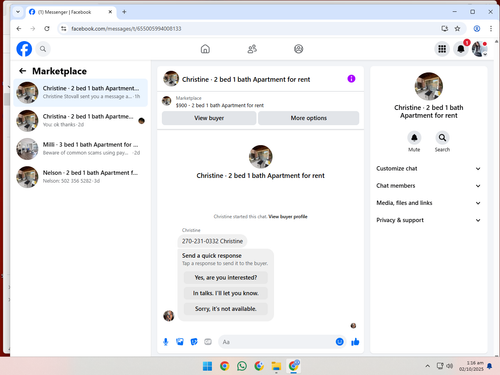Click the More options button
Viewport: 500px width, 375px height.
pyautogui.click(x=309, y=118)
